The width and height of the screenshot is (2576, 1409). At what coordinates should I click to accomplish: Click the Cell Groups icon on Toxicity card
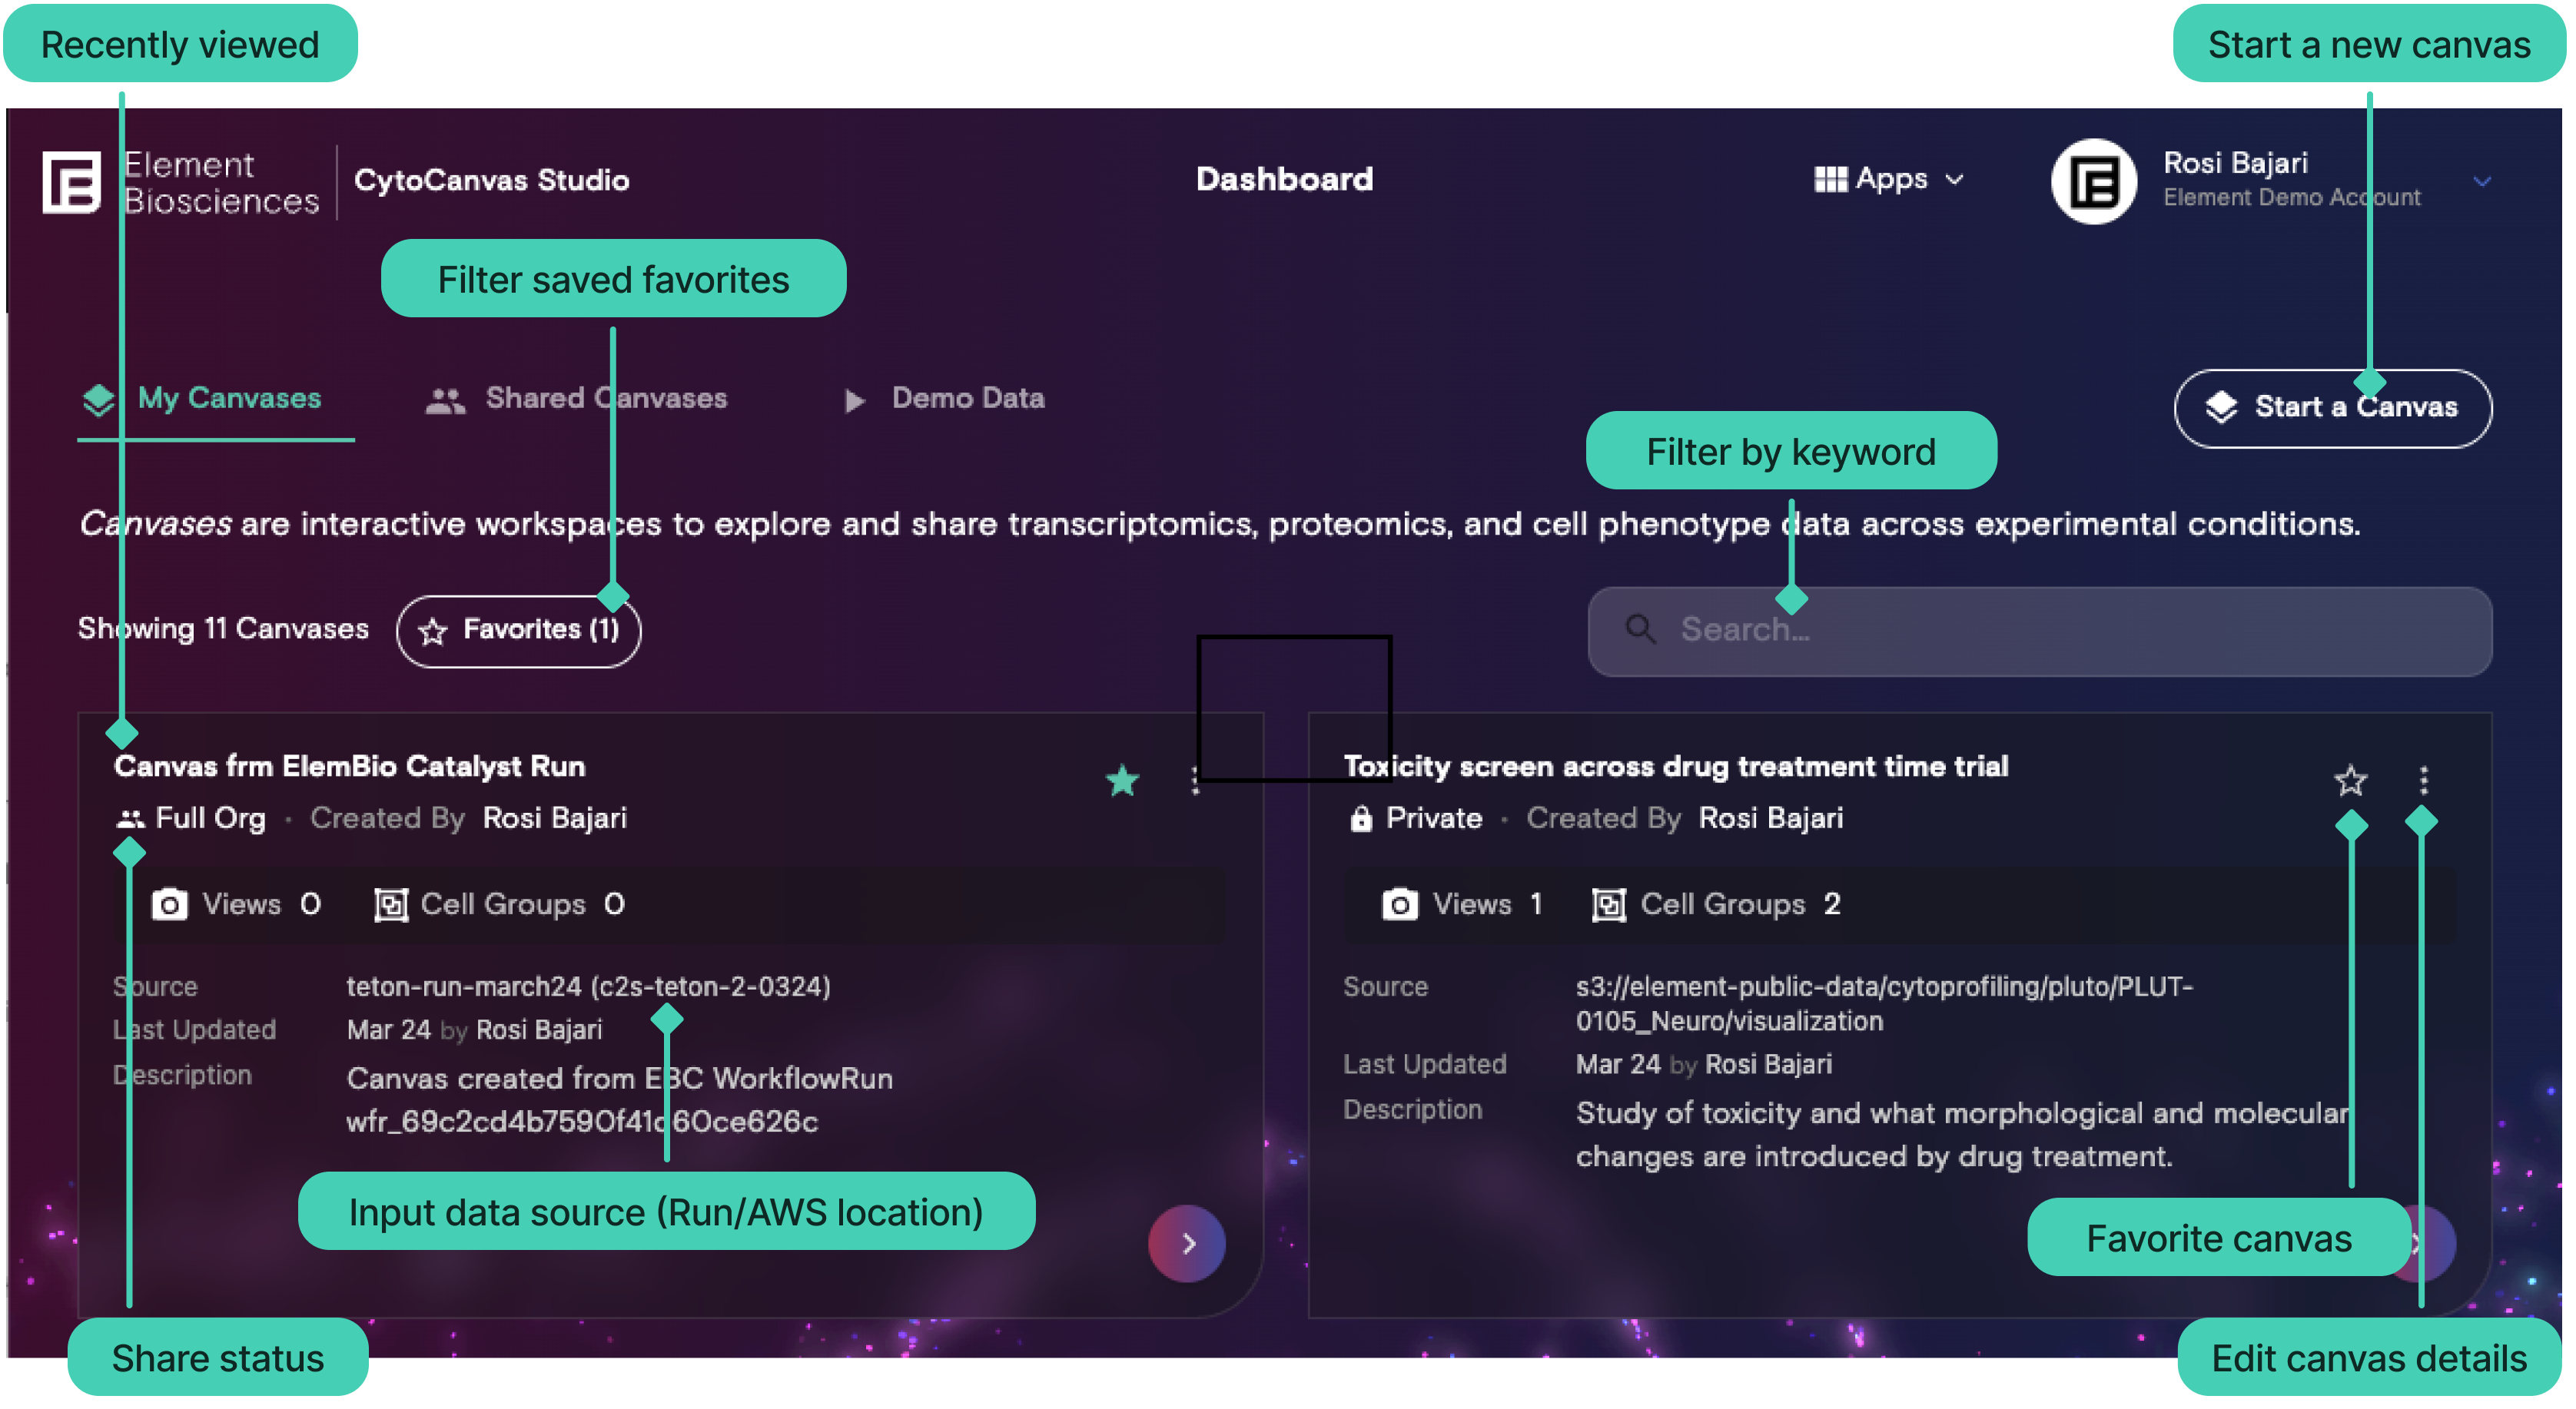coord(1609,905)
